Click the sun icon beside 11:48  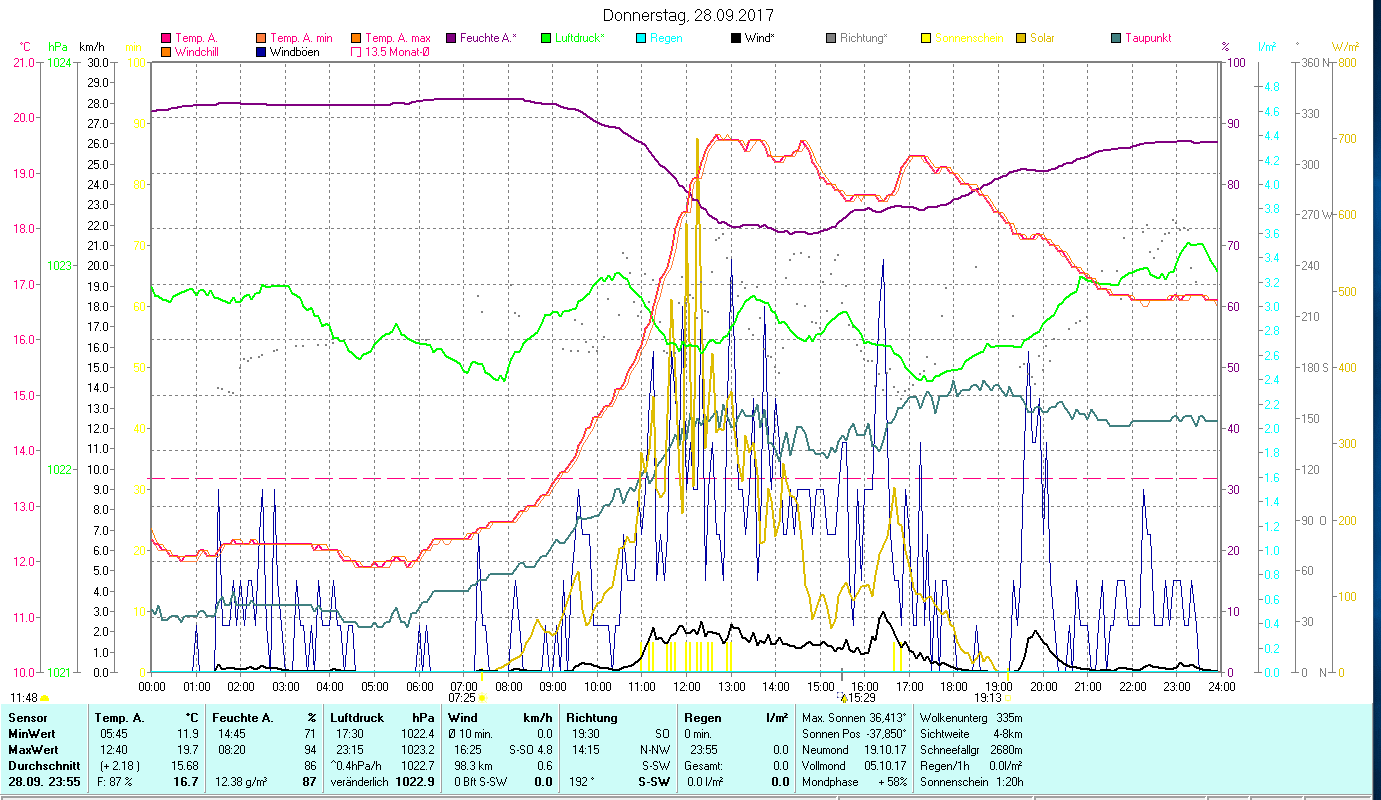(44, 697)
